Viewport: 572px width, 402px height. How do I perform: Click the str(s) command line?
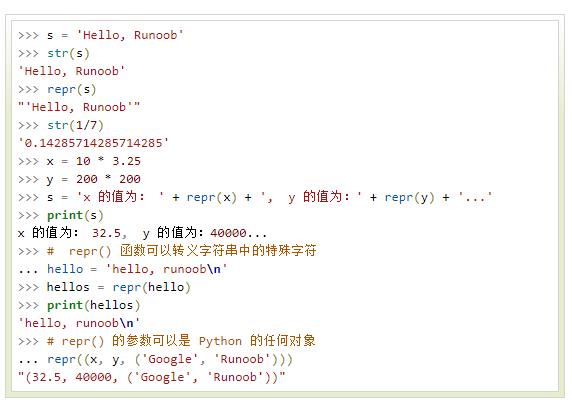54,53
